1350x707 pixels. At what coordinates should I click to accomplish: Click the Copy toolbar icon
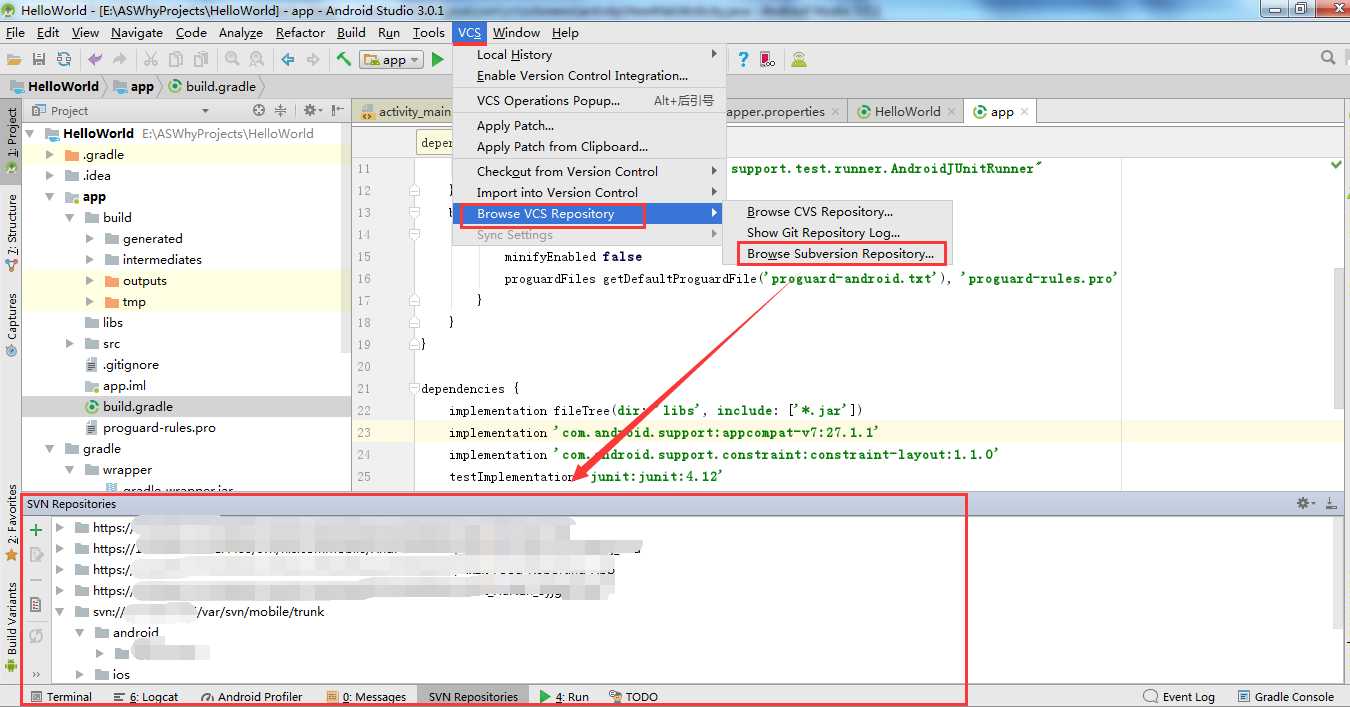point(176,60)
